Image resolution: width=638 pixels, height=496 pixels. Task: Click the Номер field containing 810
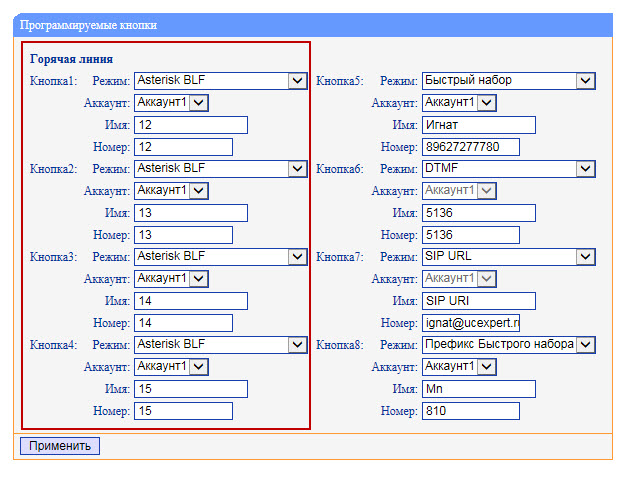[471, 411]
